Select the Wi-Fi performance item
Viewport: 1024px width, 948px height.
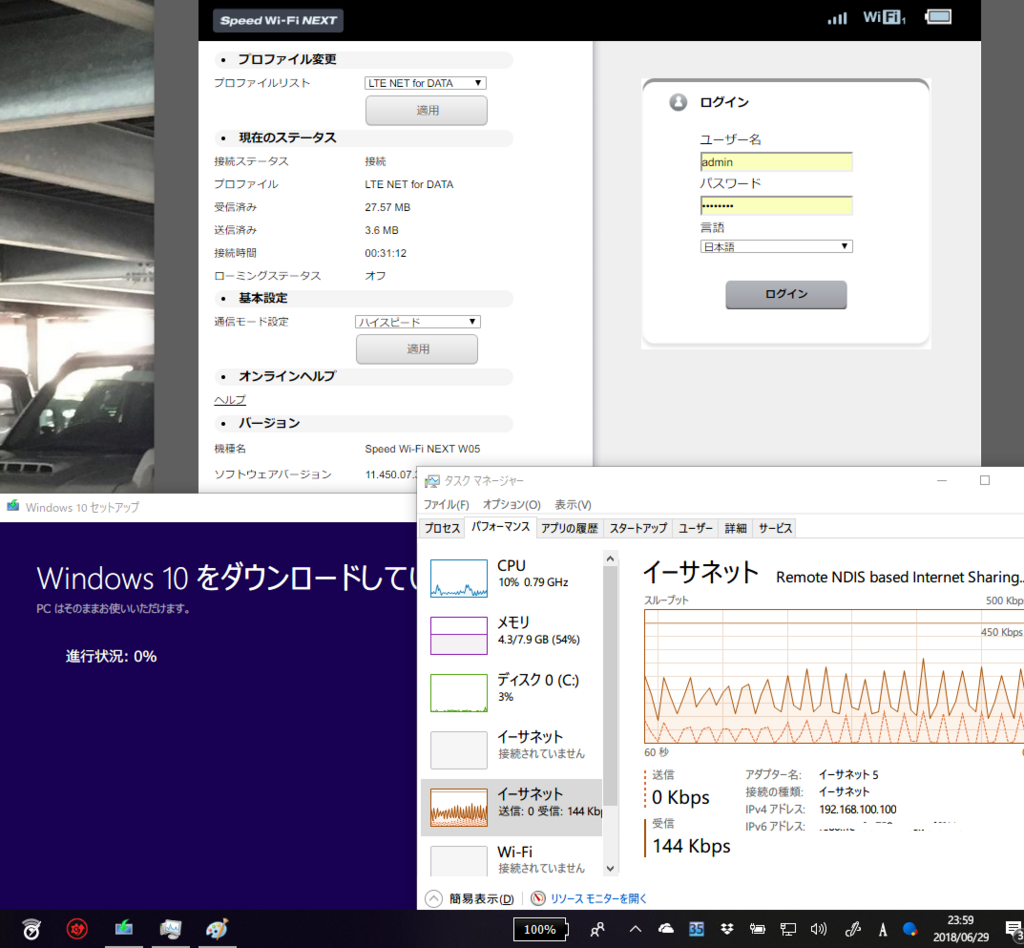pos(512,860)
